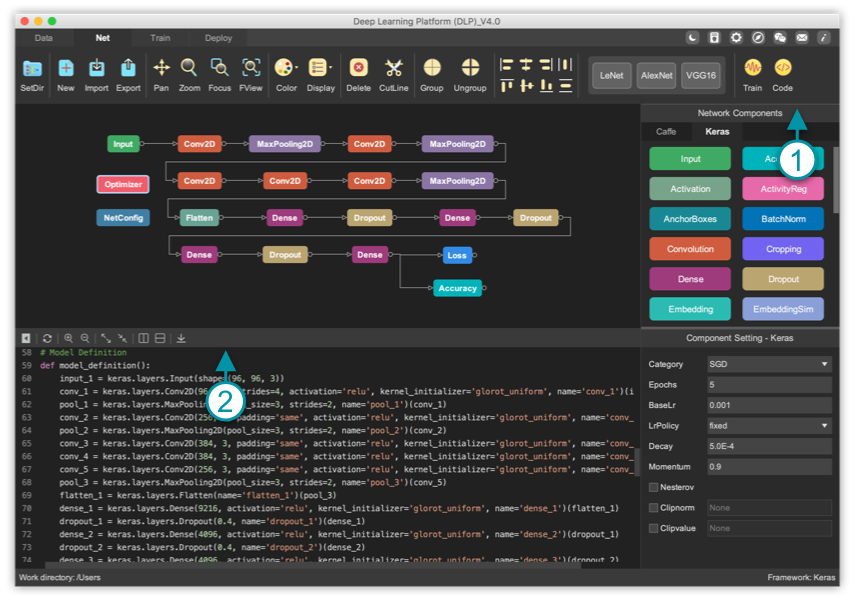This screenshot has width=855, height=600.
Task: Select the Caffe components tab
Action: 666,131
